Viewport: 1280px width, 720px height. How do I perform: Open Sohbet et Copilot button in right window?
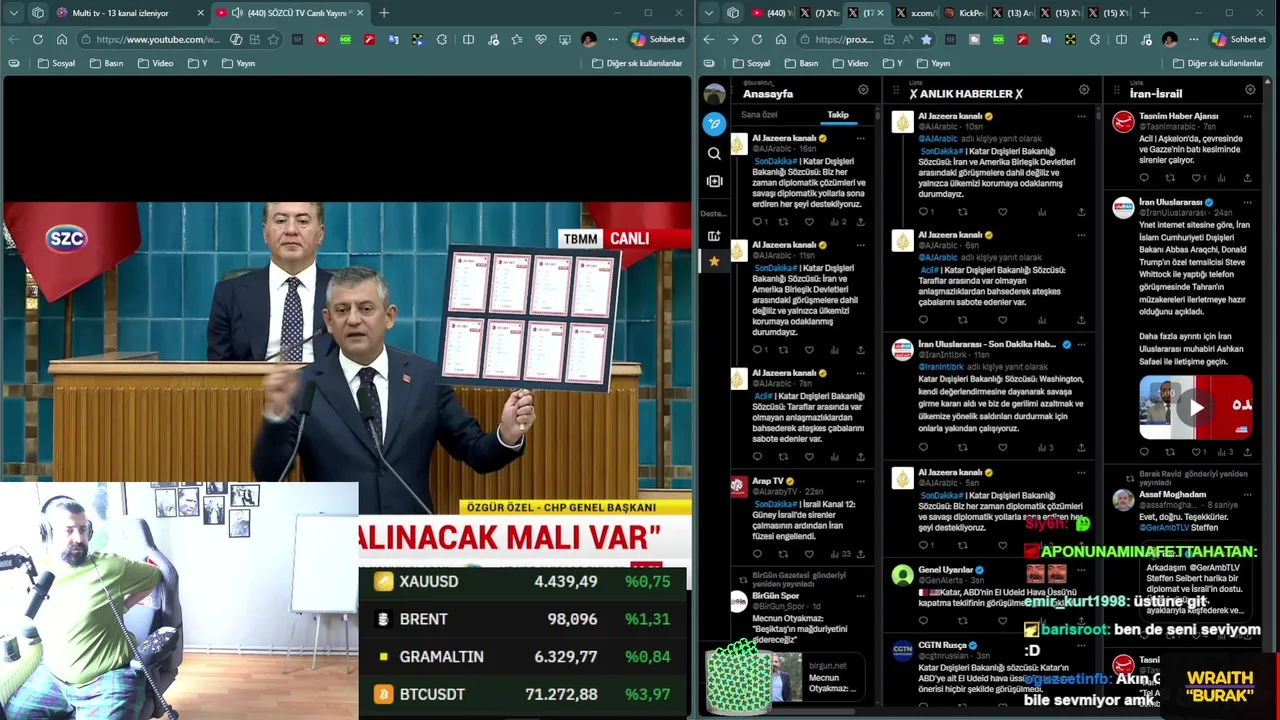[x=1238, y=39]
